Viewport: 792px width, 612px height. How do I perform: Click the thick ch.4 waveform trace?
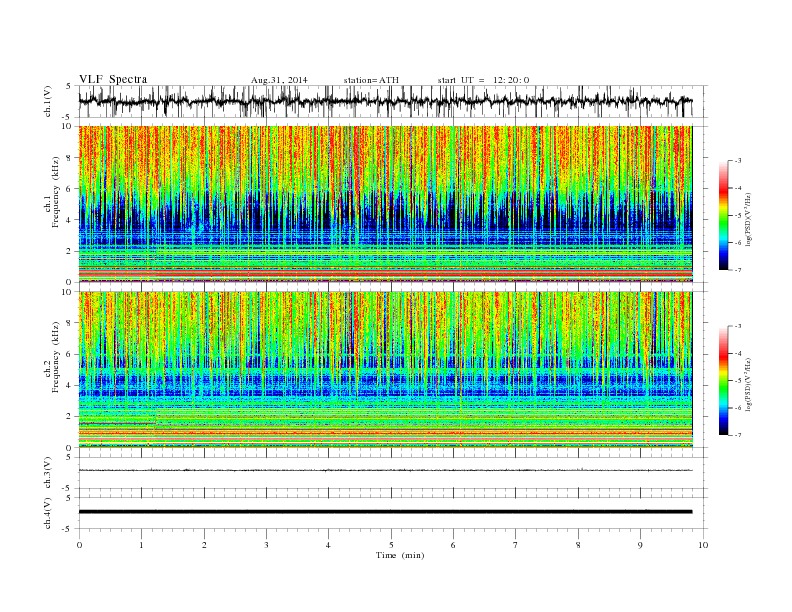tap(385, 512)
